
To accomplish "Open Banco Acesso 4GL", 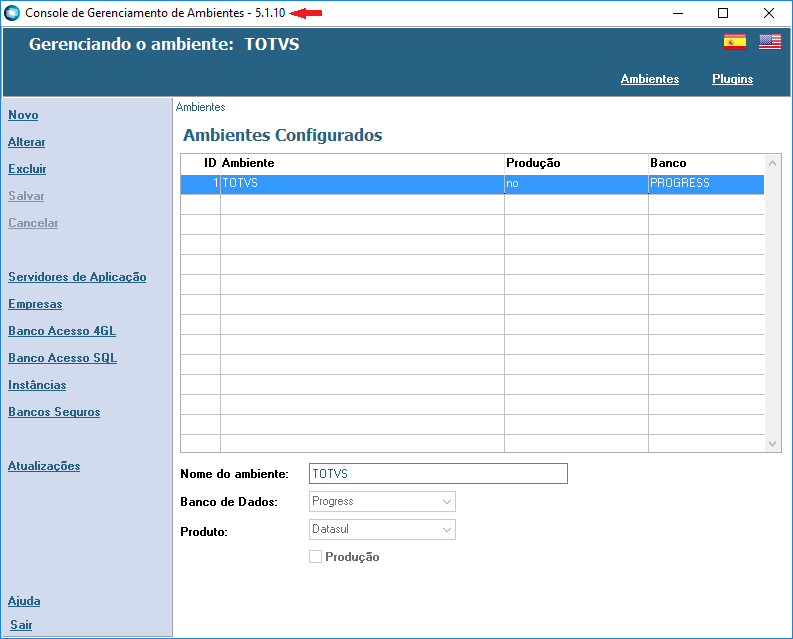I will [x=62, y=331].
